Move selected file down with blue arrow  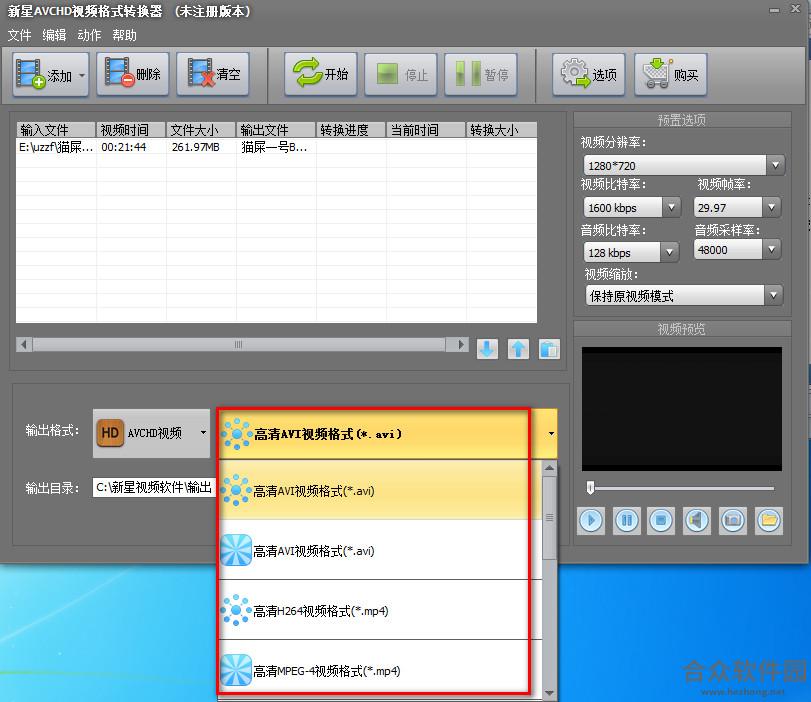[487, 349]
